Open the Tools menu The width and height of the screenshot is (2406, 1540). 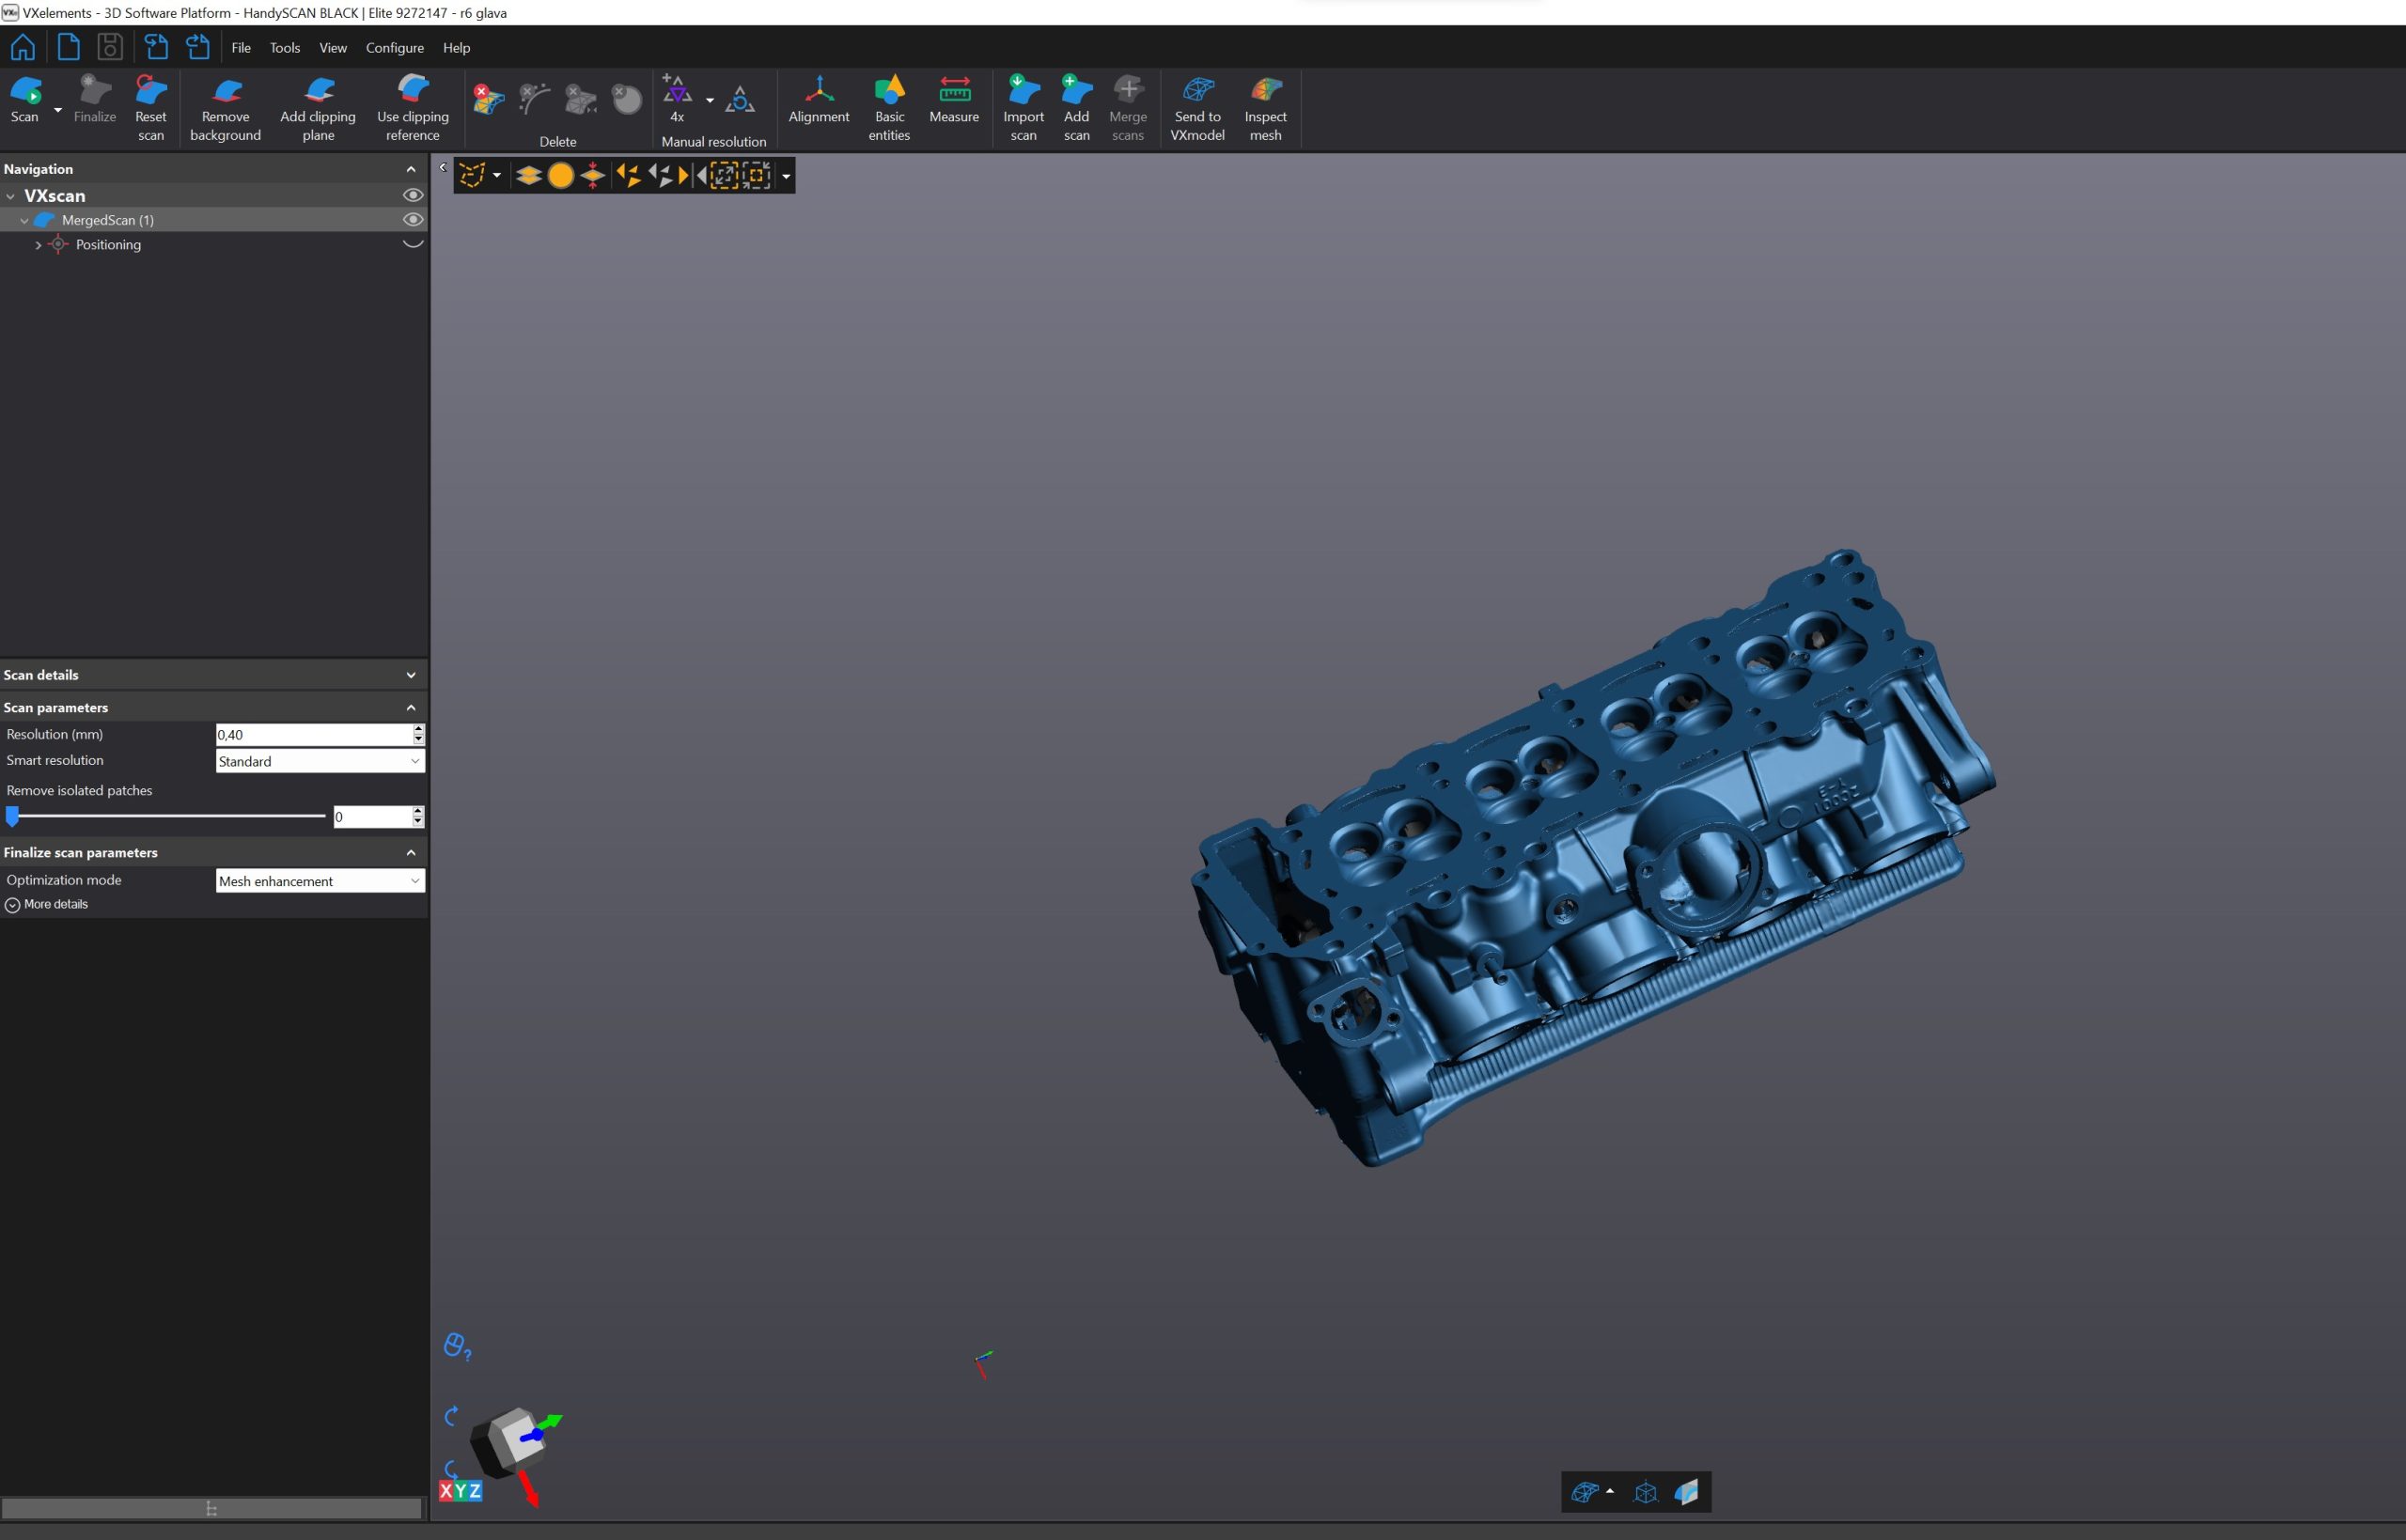tap(284, 47)
